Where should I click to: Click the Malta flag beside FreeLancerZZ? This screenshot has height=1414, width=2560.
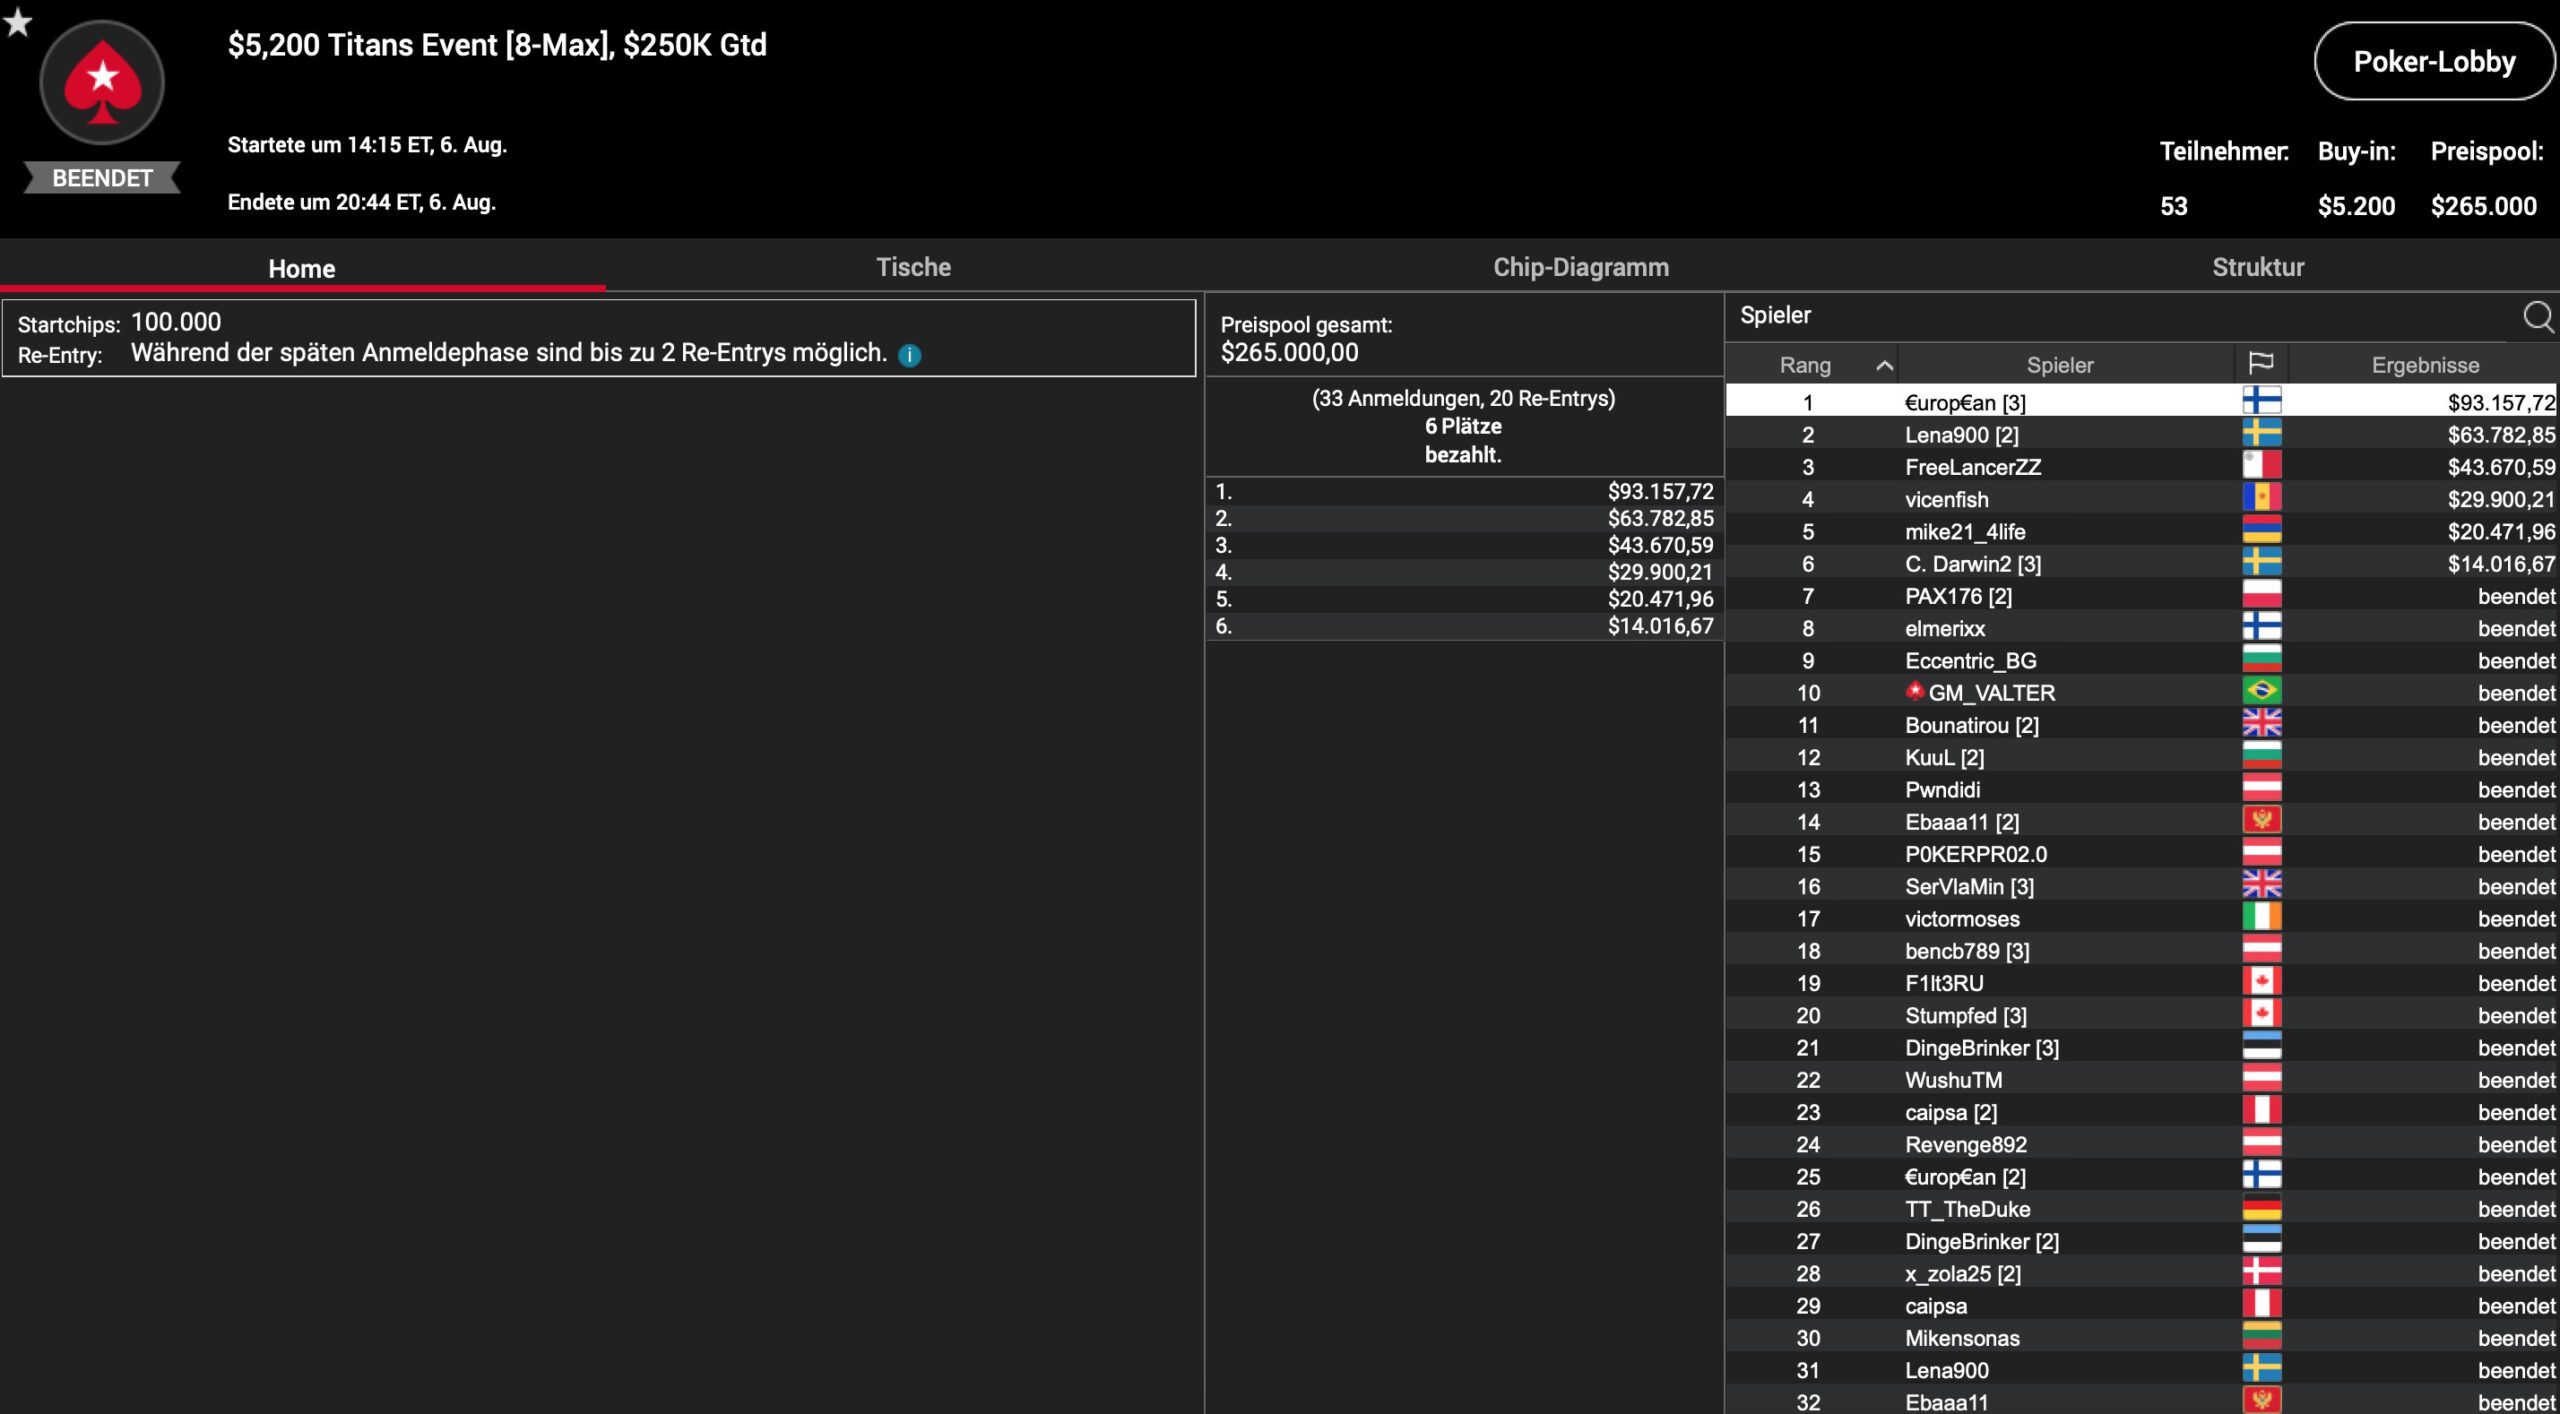[2261, 466]
